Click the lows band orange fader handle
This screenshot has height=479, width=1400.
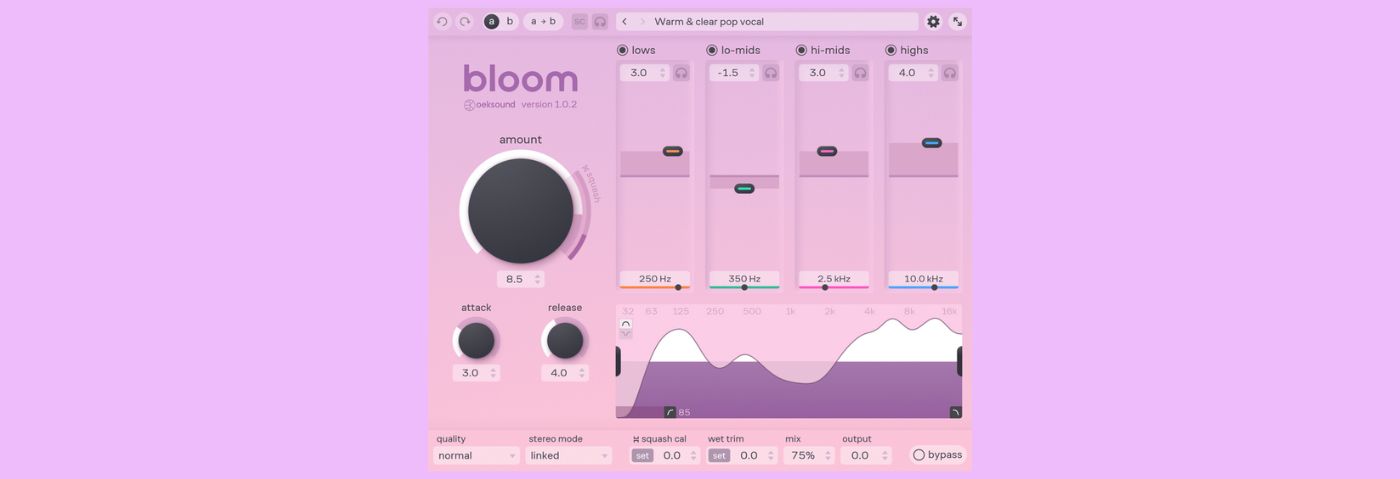coord(673,151)
